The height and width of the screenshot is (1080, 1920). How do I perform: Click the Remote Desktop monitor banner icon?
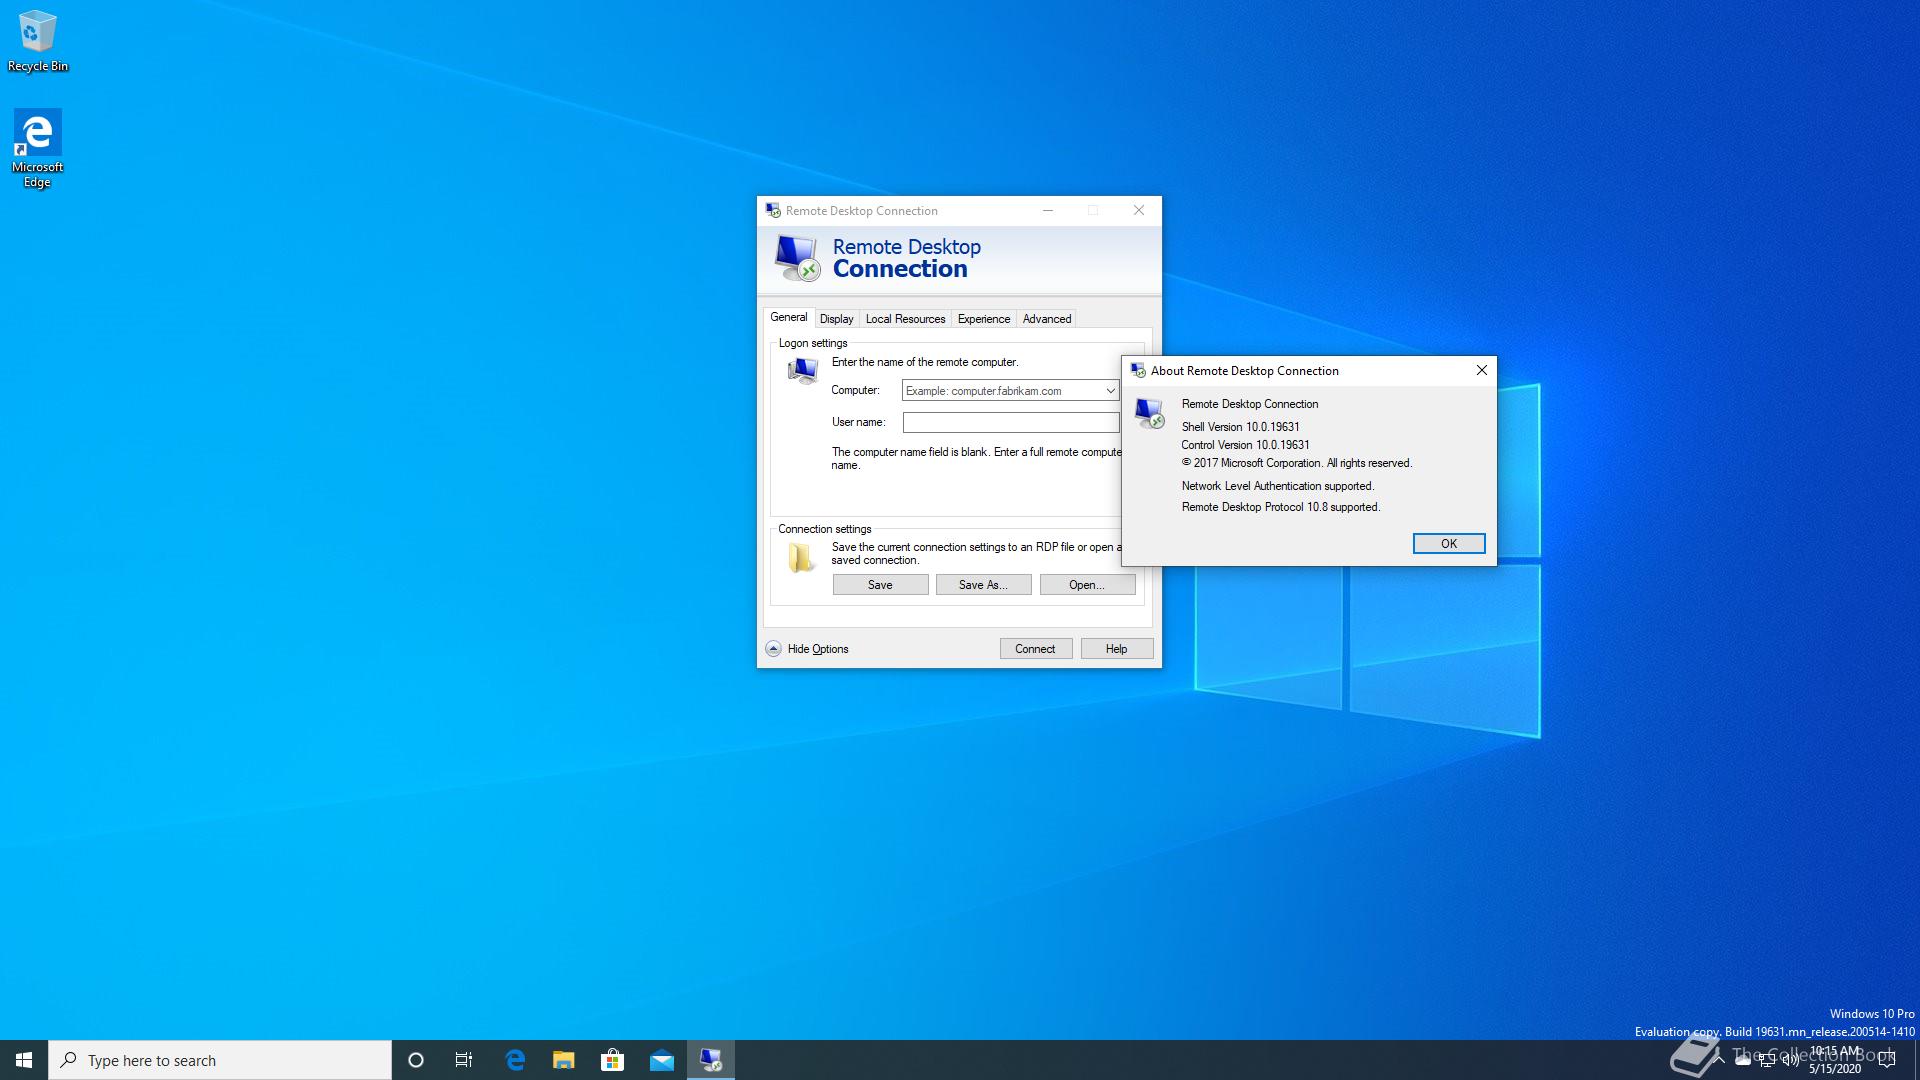click(798, 258)
